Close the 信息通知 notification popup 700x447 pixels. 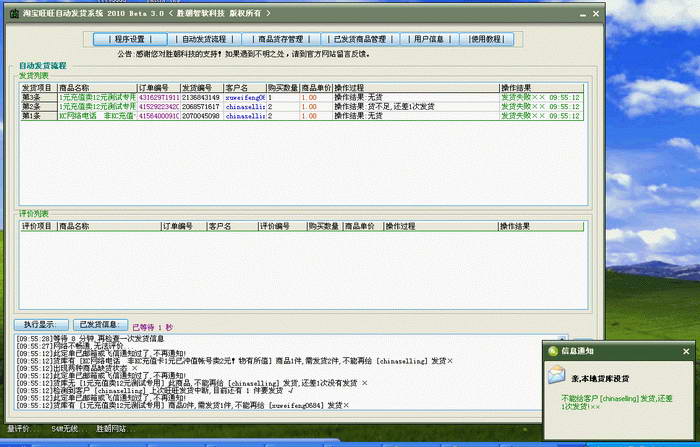(x=686, y=351)
